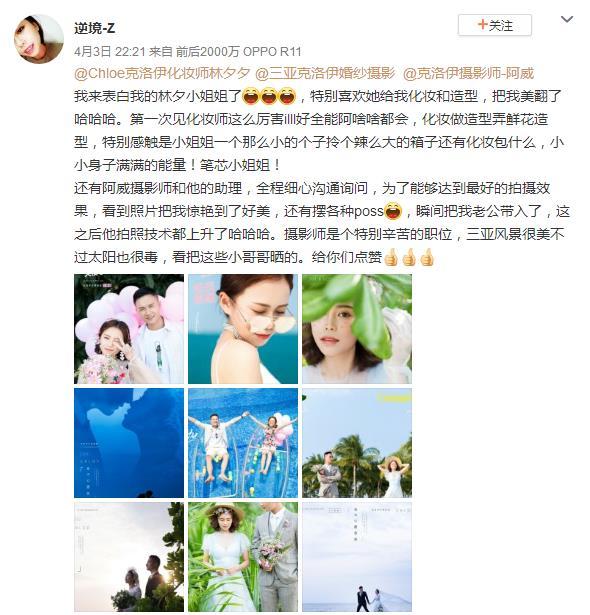Image resolution: width=590 pixels, height=615 pixels.
Task: Click the plus icon in the follow button
Action: click(x=483, y=25)
